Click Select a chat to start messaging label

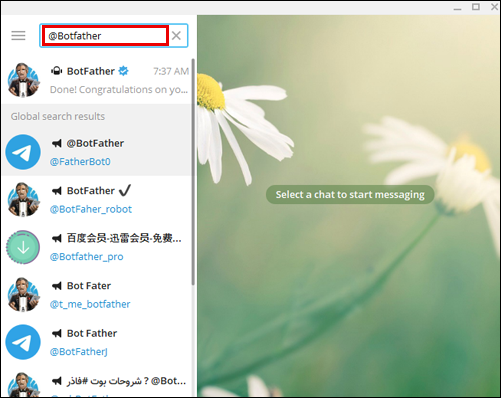(x=350, y=195)
